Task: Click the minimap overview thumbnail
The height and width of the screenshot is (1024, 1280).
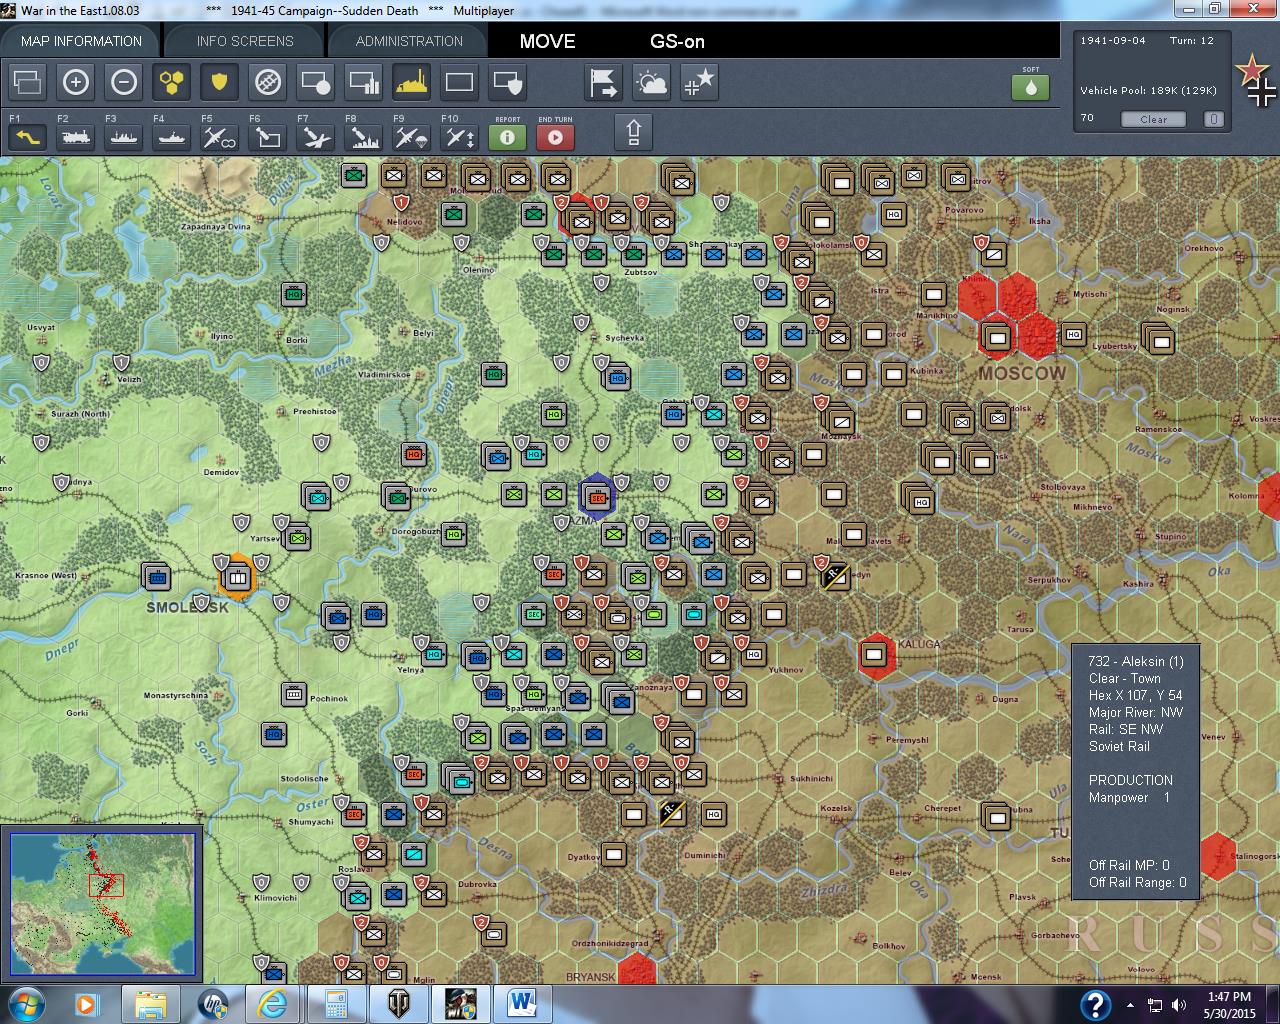Action: click(102, 904)
